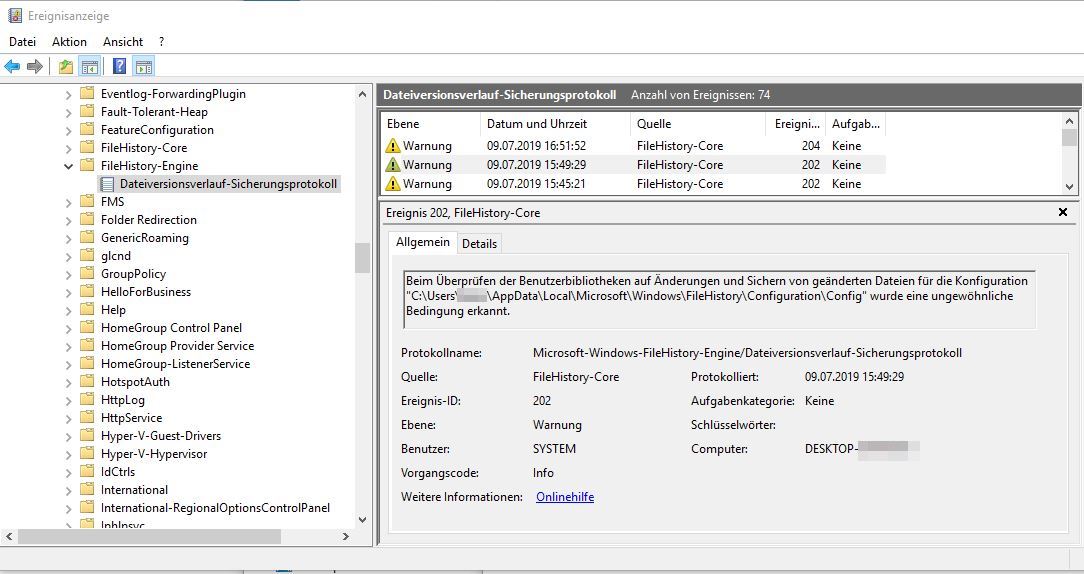Image resolution: width=1084 pixels, height=574 pixels.
Task: Click the blue help question mark icon
Action: point(119,67)
